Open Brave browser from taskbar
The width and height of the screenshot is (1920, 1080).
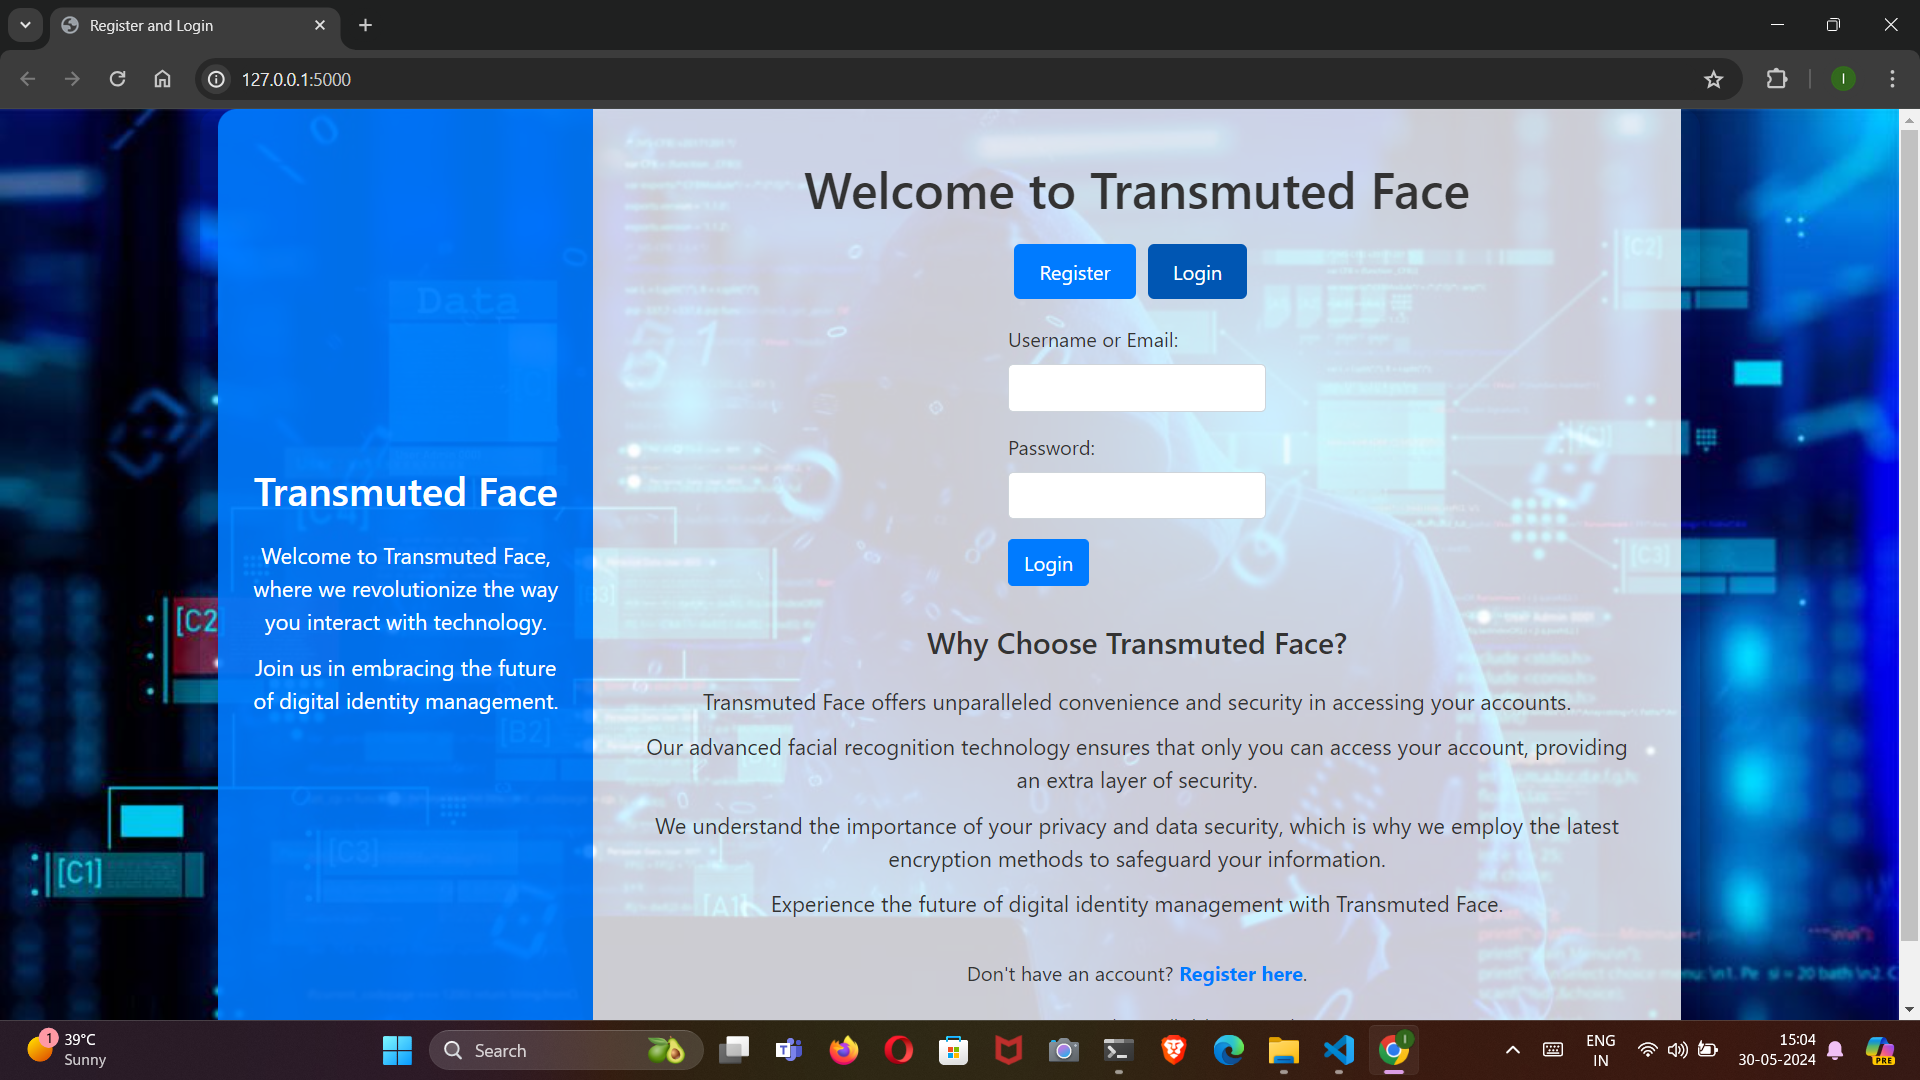(x=1173, y=1050)
